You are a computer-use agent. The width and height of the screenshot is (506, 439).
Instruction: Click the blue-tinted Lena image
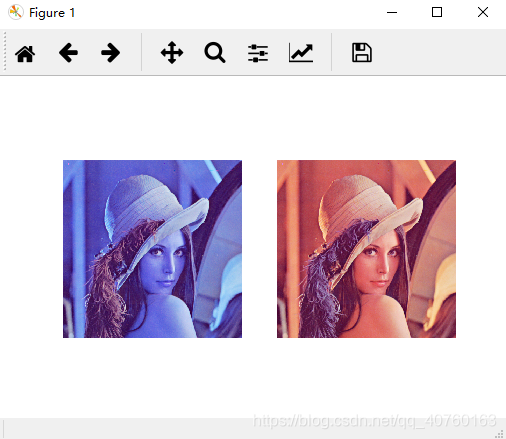coord(152,249)
